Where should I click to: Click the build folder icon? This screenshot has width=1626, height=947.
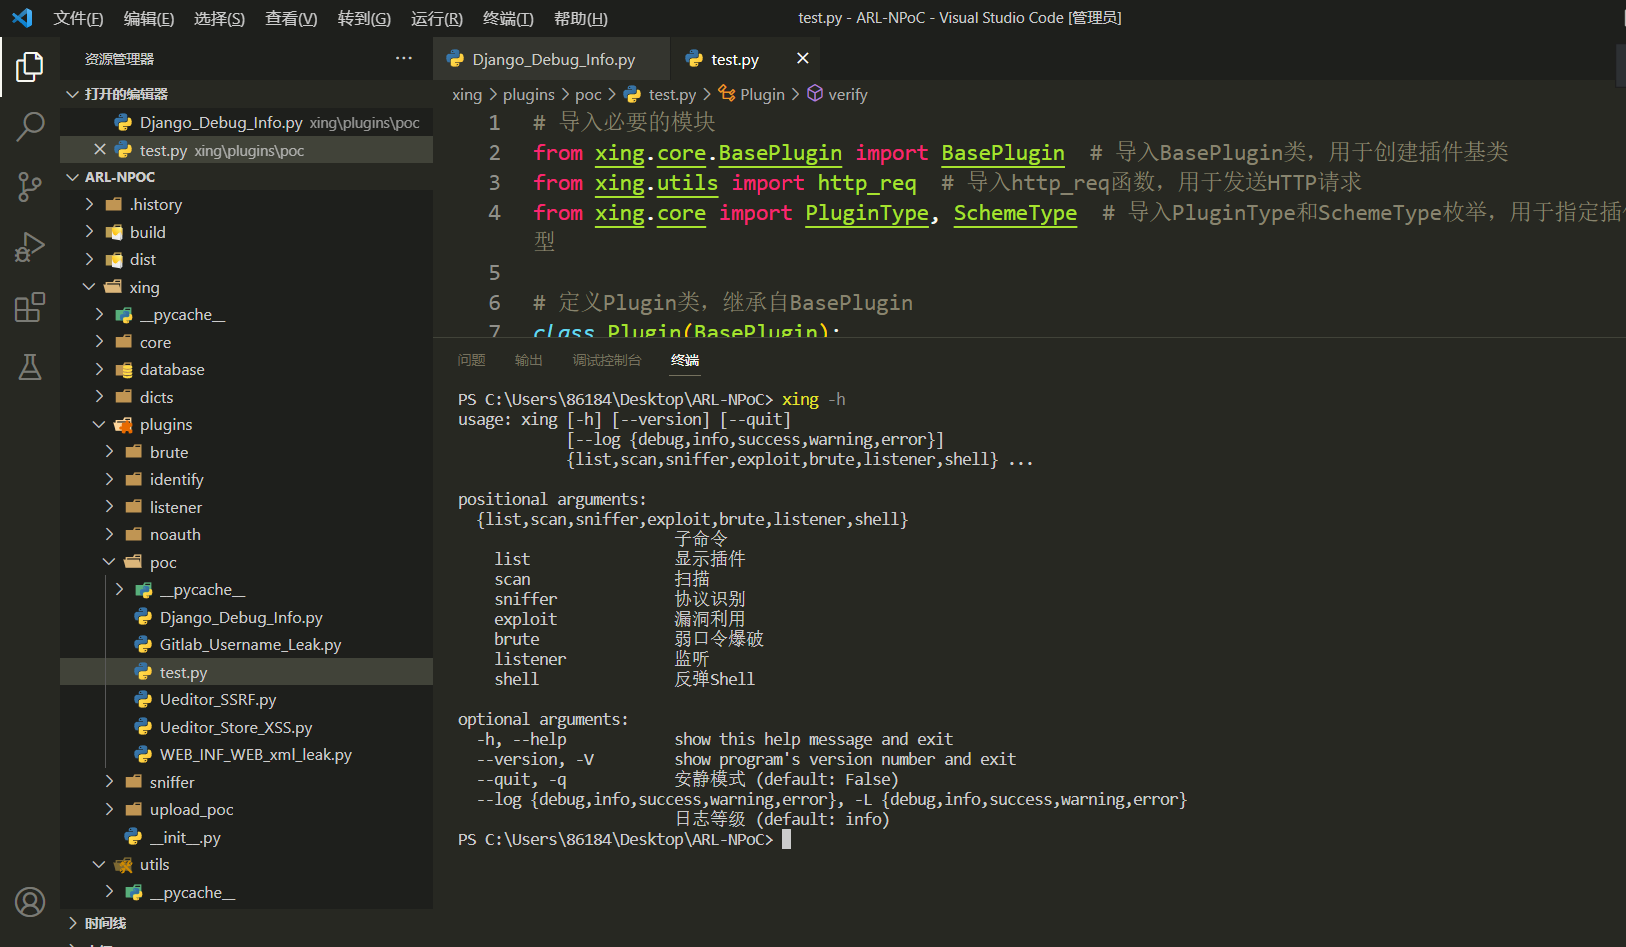pyautogui.click(x=114, y=232)
